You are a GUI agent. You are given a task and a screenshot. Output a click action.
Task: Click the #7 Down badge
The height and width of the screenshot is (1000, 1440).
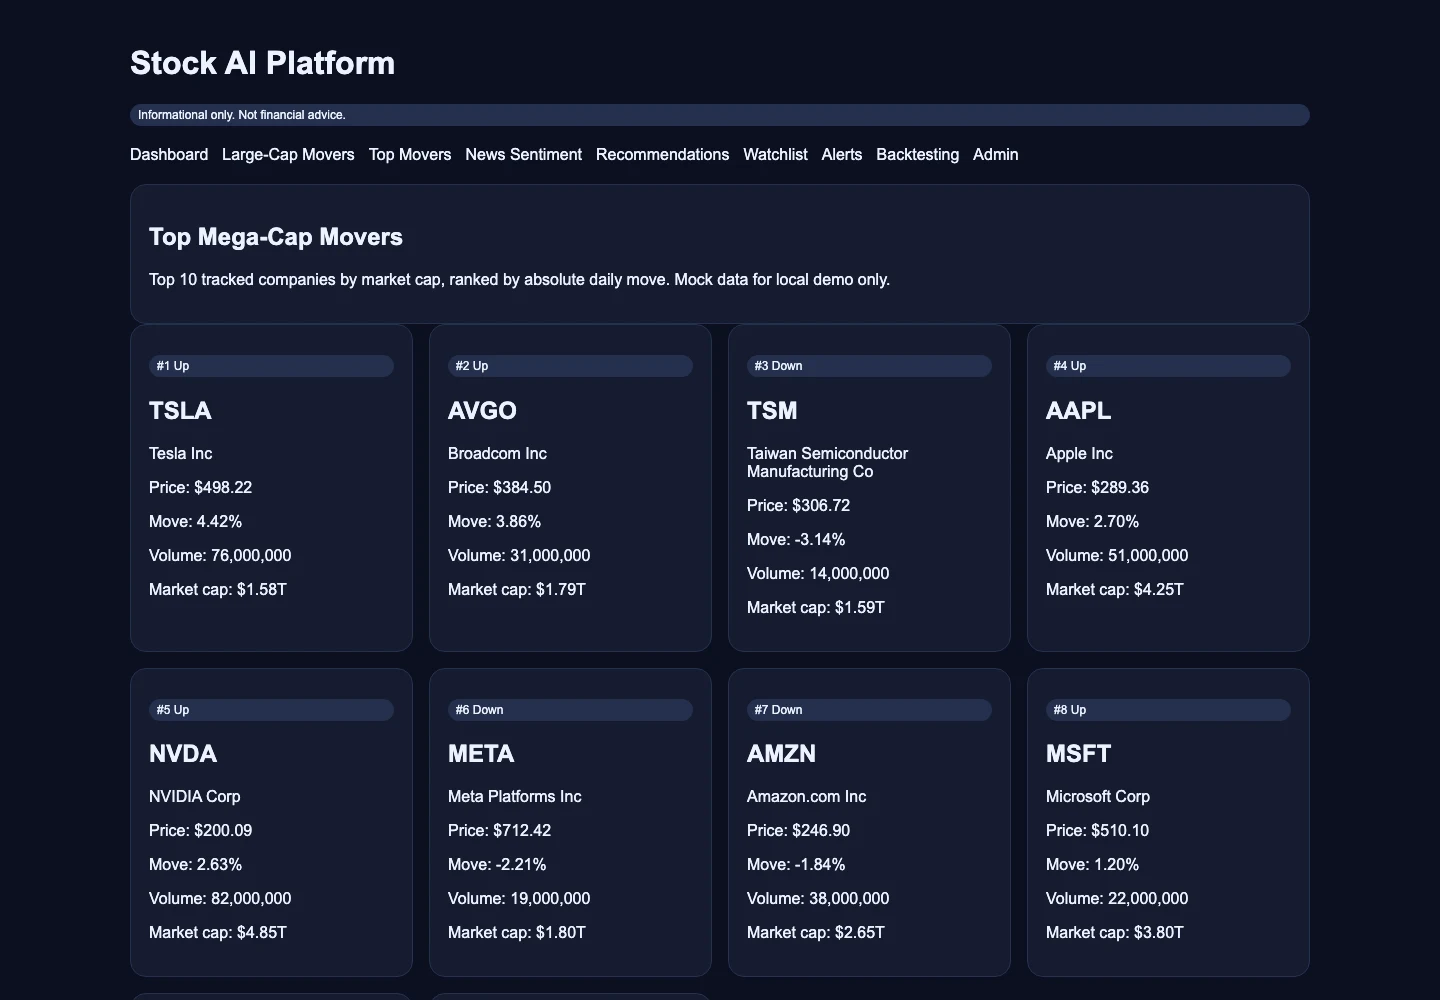(869, 710)
